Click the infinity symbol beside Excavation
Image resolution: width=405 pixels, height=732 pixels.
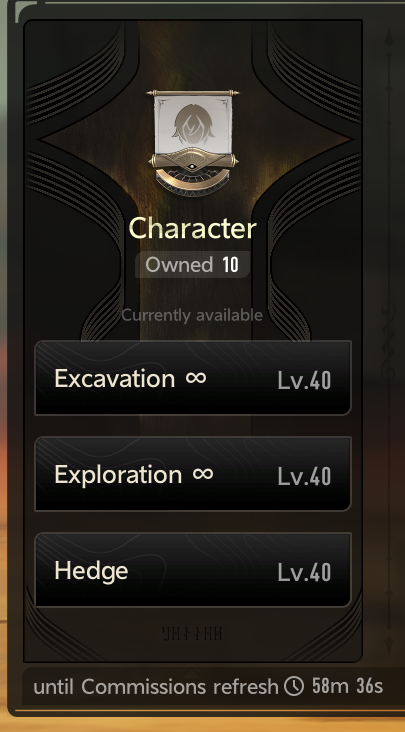196,378
